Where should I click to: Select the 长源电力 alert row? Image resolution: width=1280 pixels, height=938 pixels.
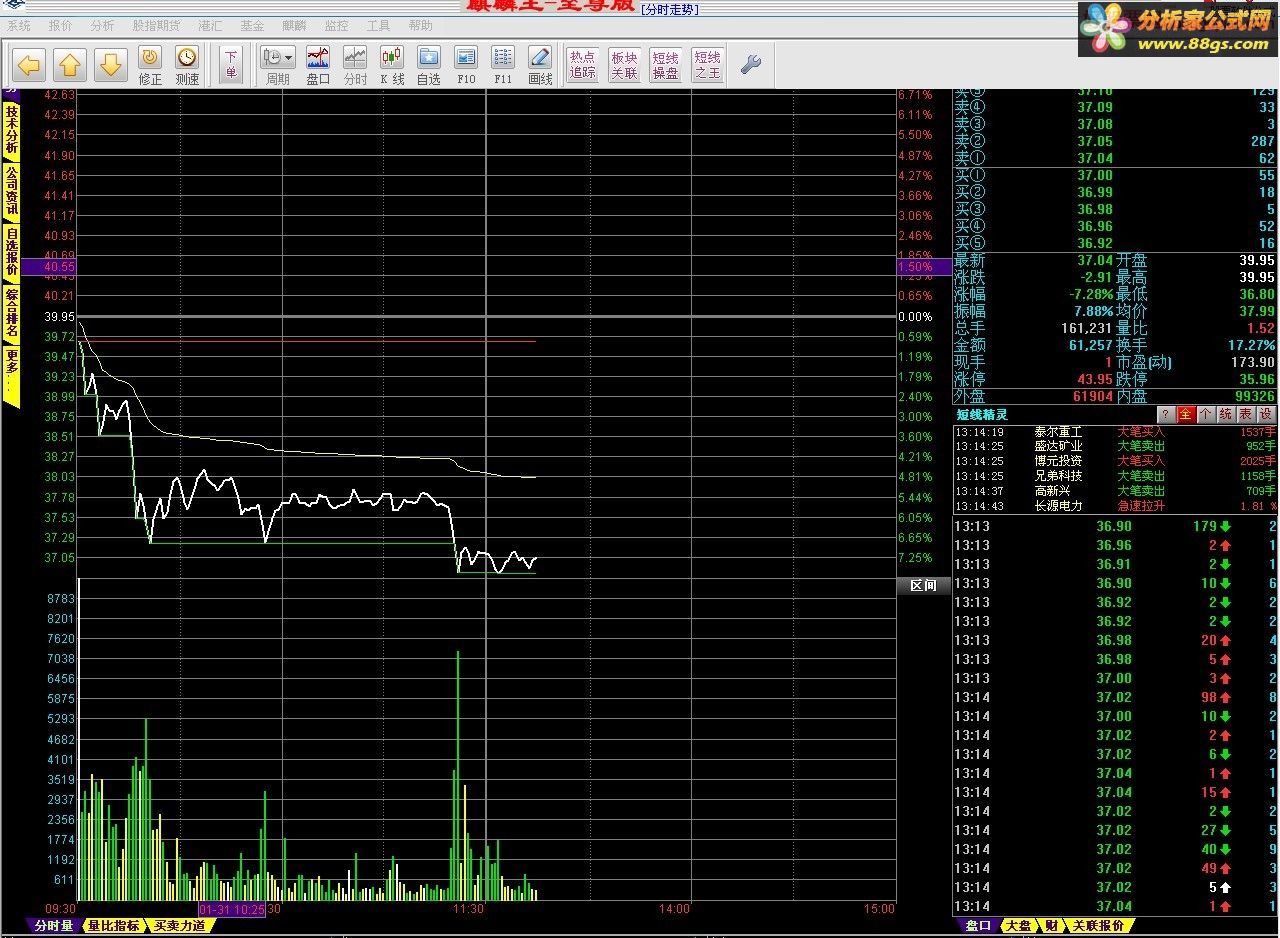(x=1115, y=507)
